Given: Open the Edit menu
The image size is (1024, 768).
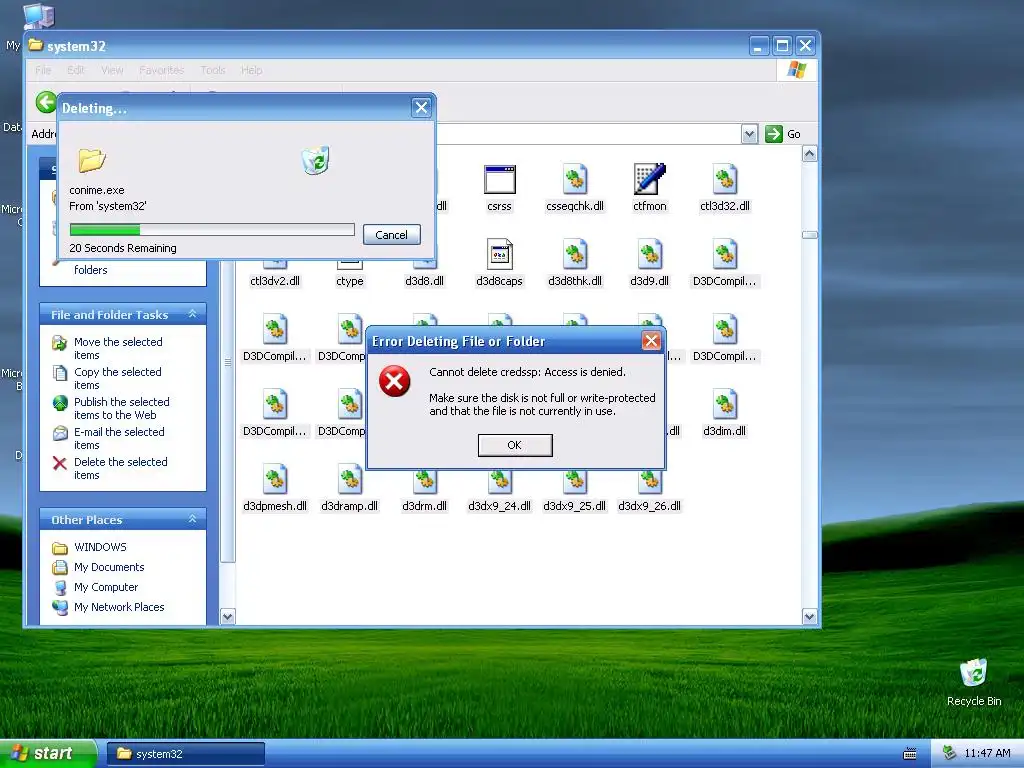Looking at the screenshot, I should 76,70.
